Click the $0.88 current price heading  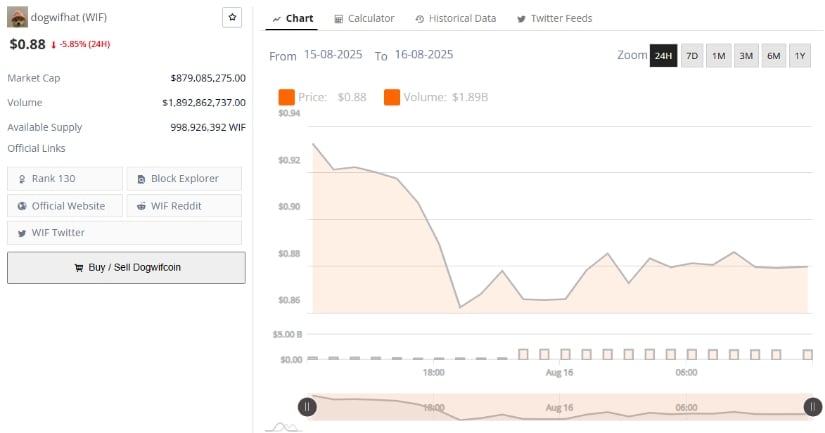tap(27, 44)
